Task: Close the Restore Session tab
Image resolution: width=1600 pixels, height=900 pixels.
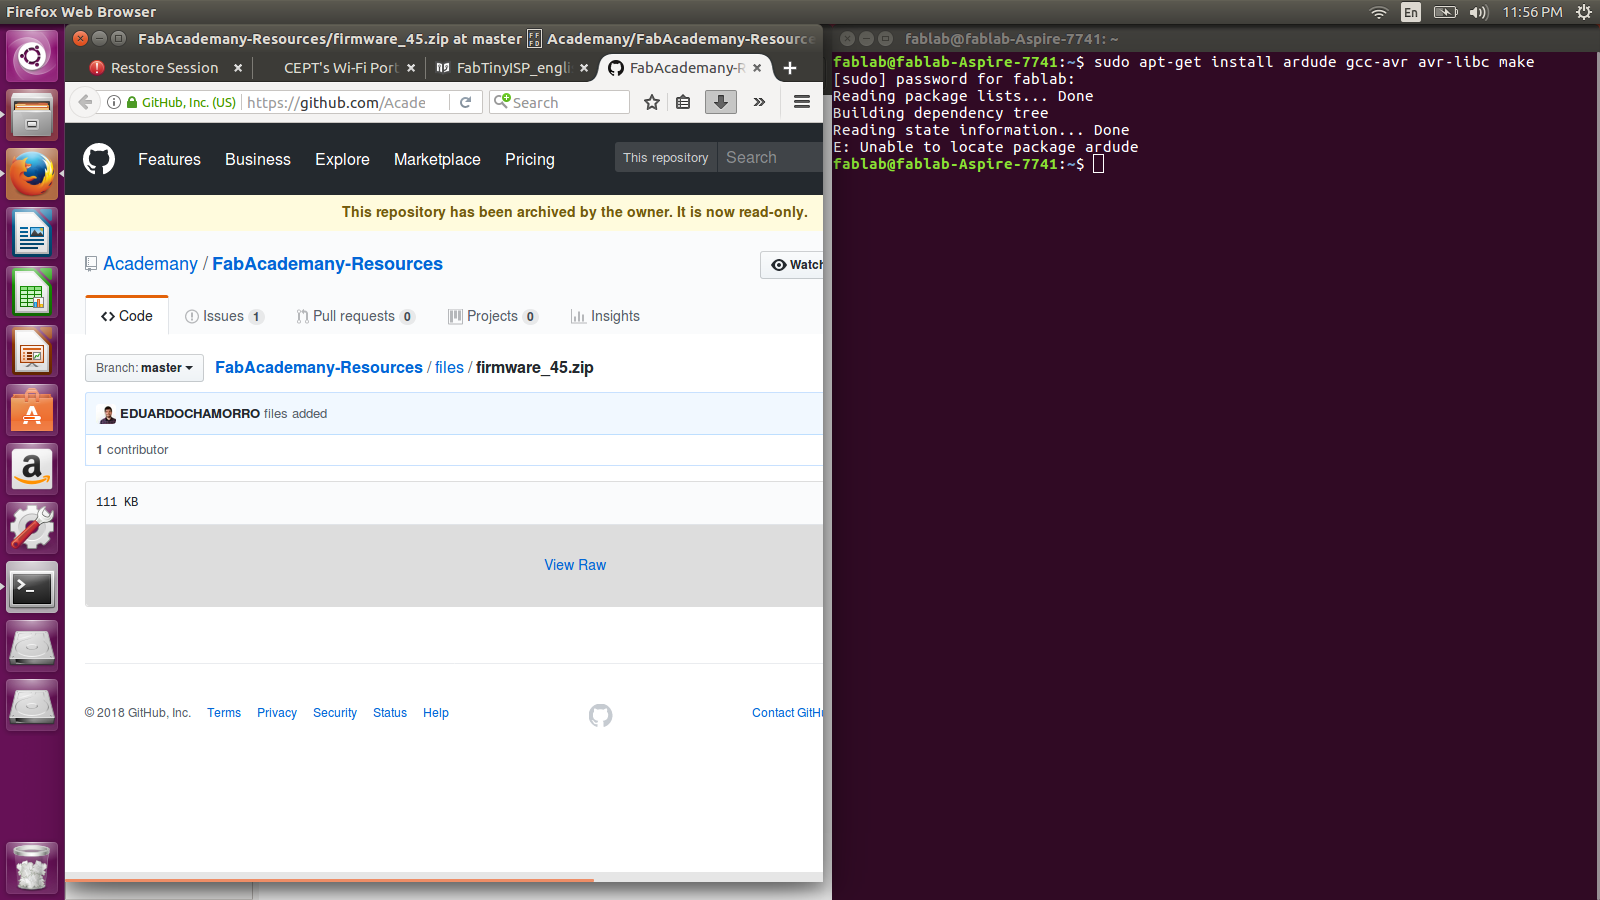Action: [238, 68]
